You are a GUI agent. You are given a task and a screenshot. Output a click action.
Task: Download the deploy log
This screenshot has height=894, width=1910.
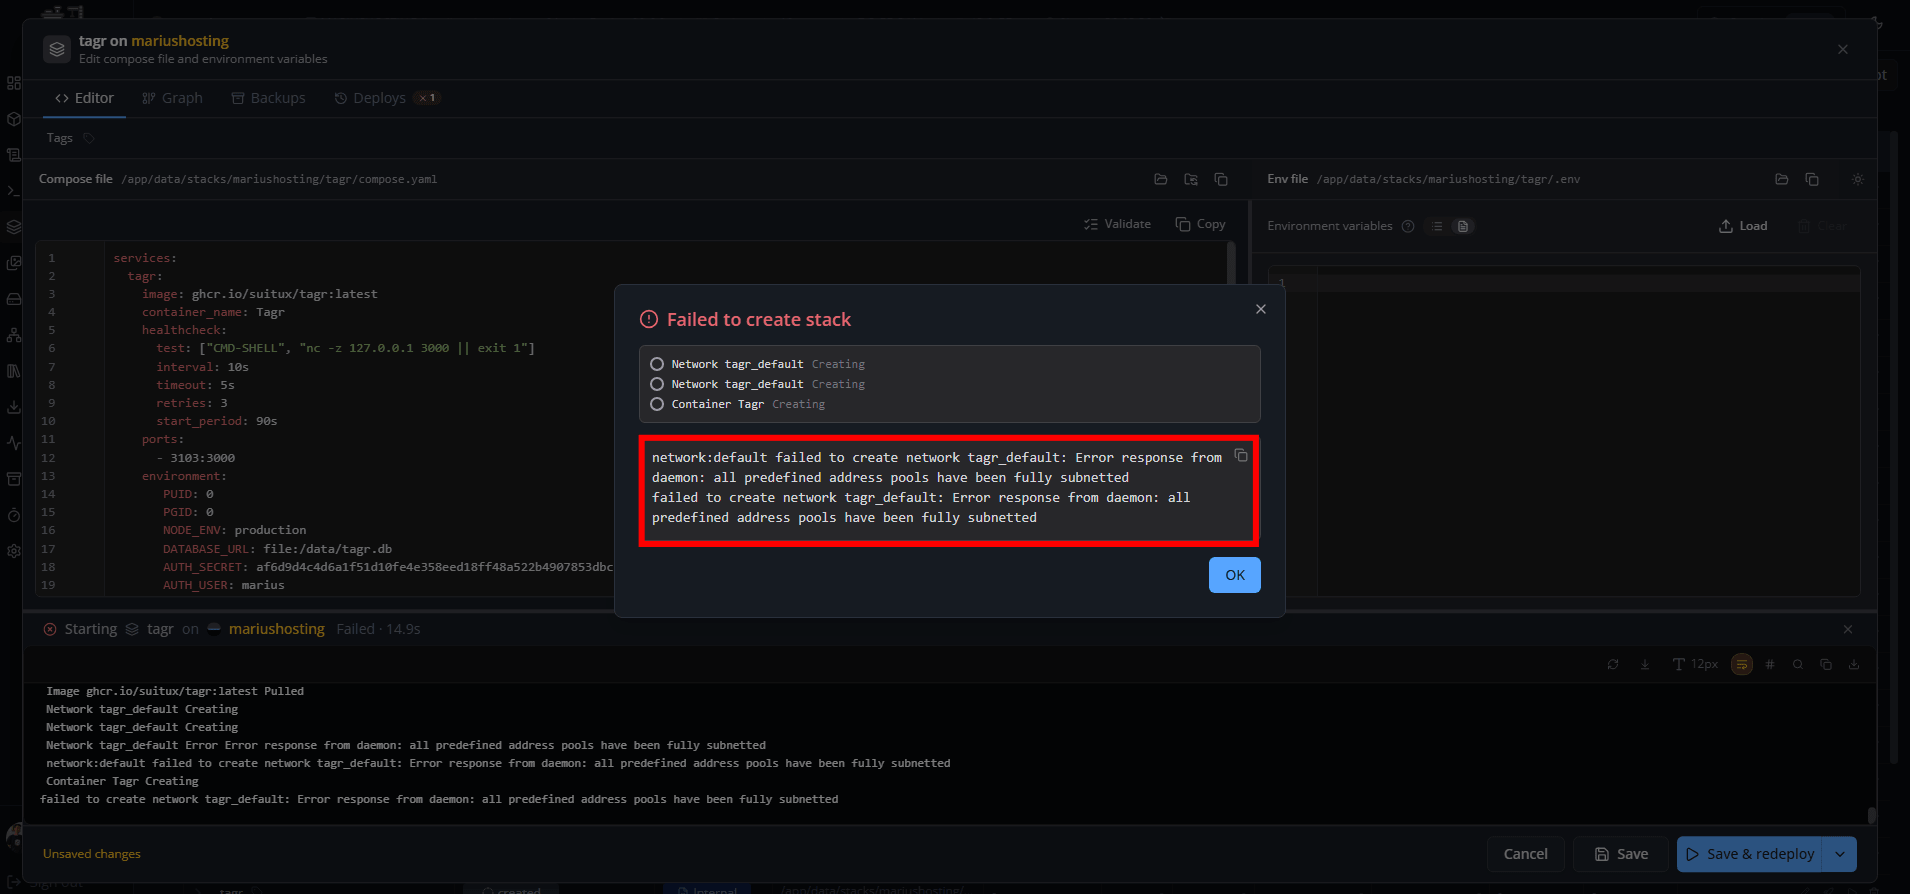[x=1854, y=664]
